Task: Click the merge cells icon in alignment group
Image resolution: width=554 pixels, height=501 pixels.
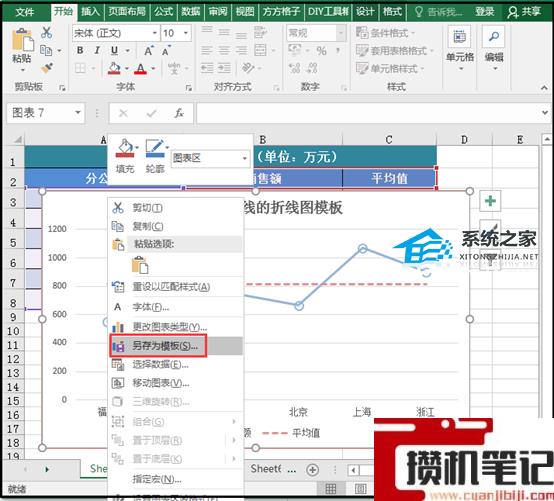Action: 261,51
